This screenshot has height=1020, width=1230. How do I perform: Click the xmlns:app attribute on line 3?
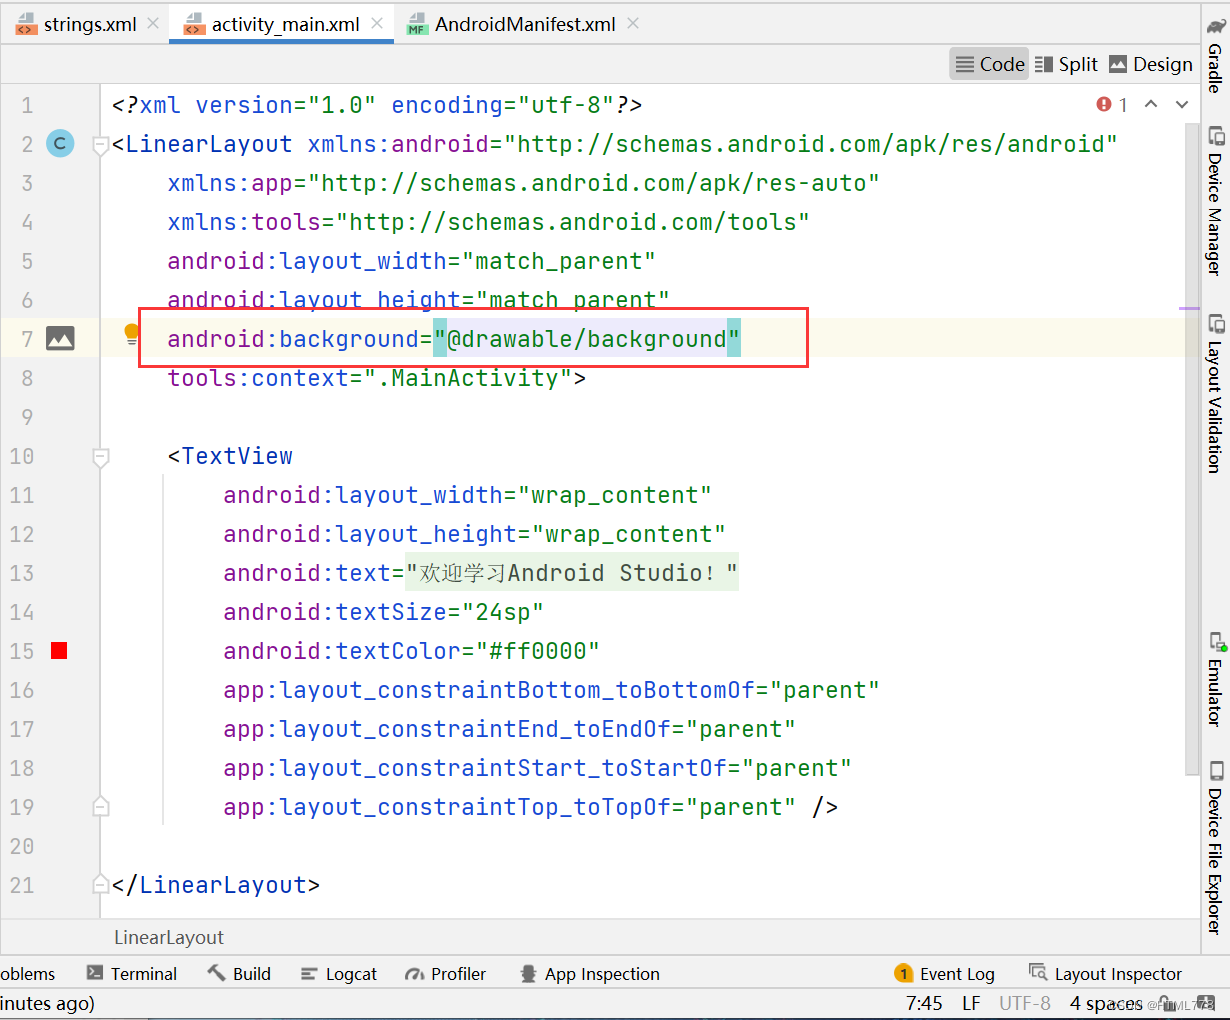point(524,183)
